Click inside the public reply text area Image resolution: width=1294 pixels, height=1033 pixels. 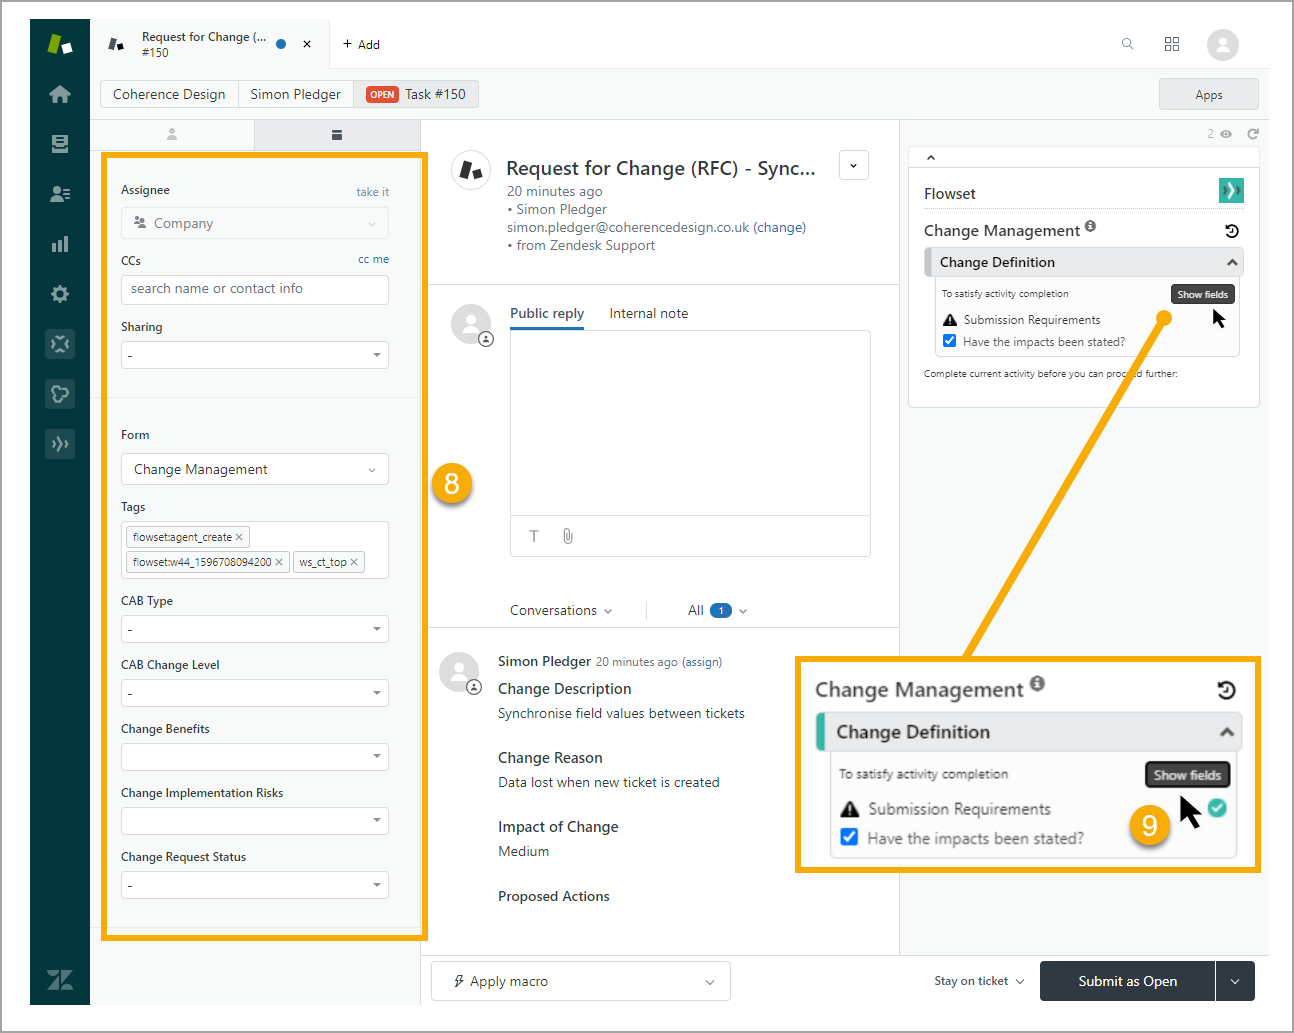click(x=690, y=423)
